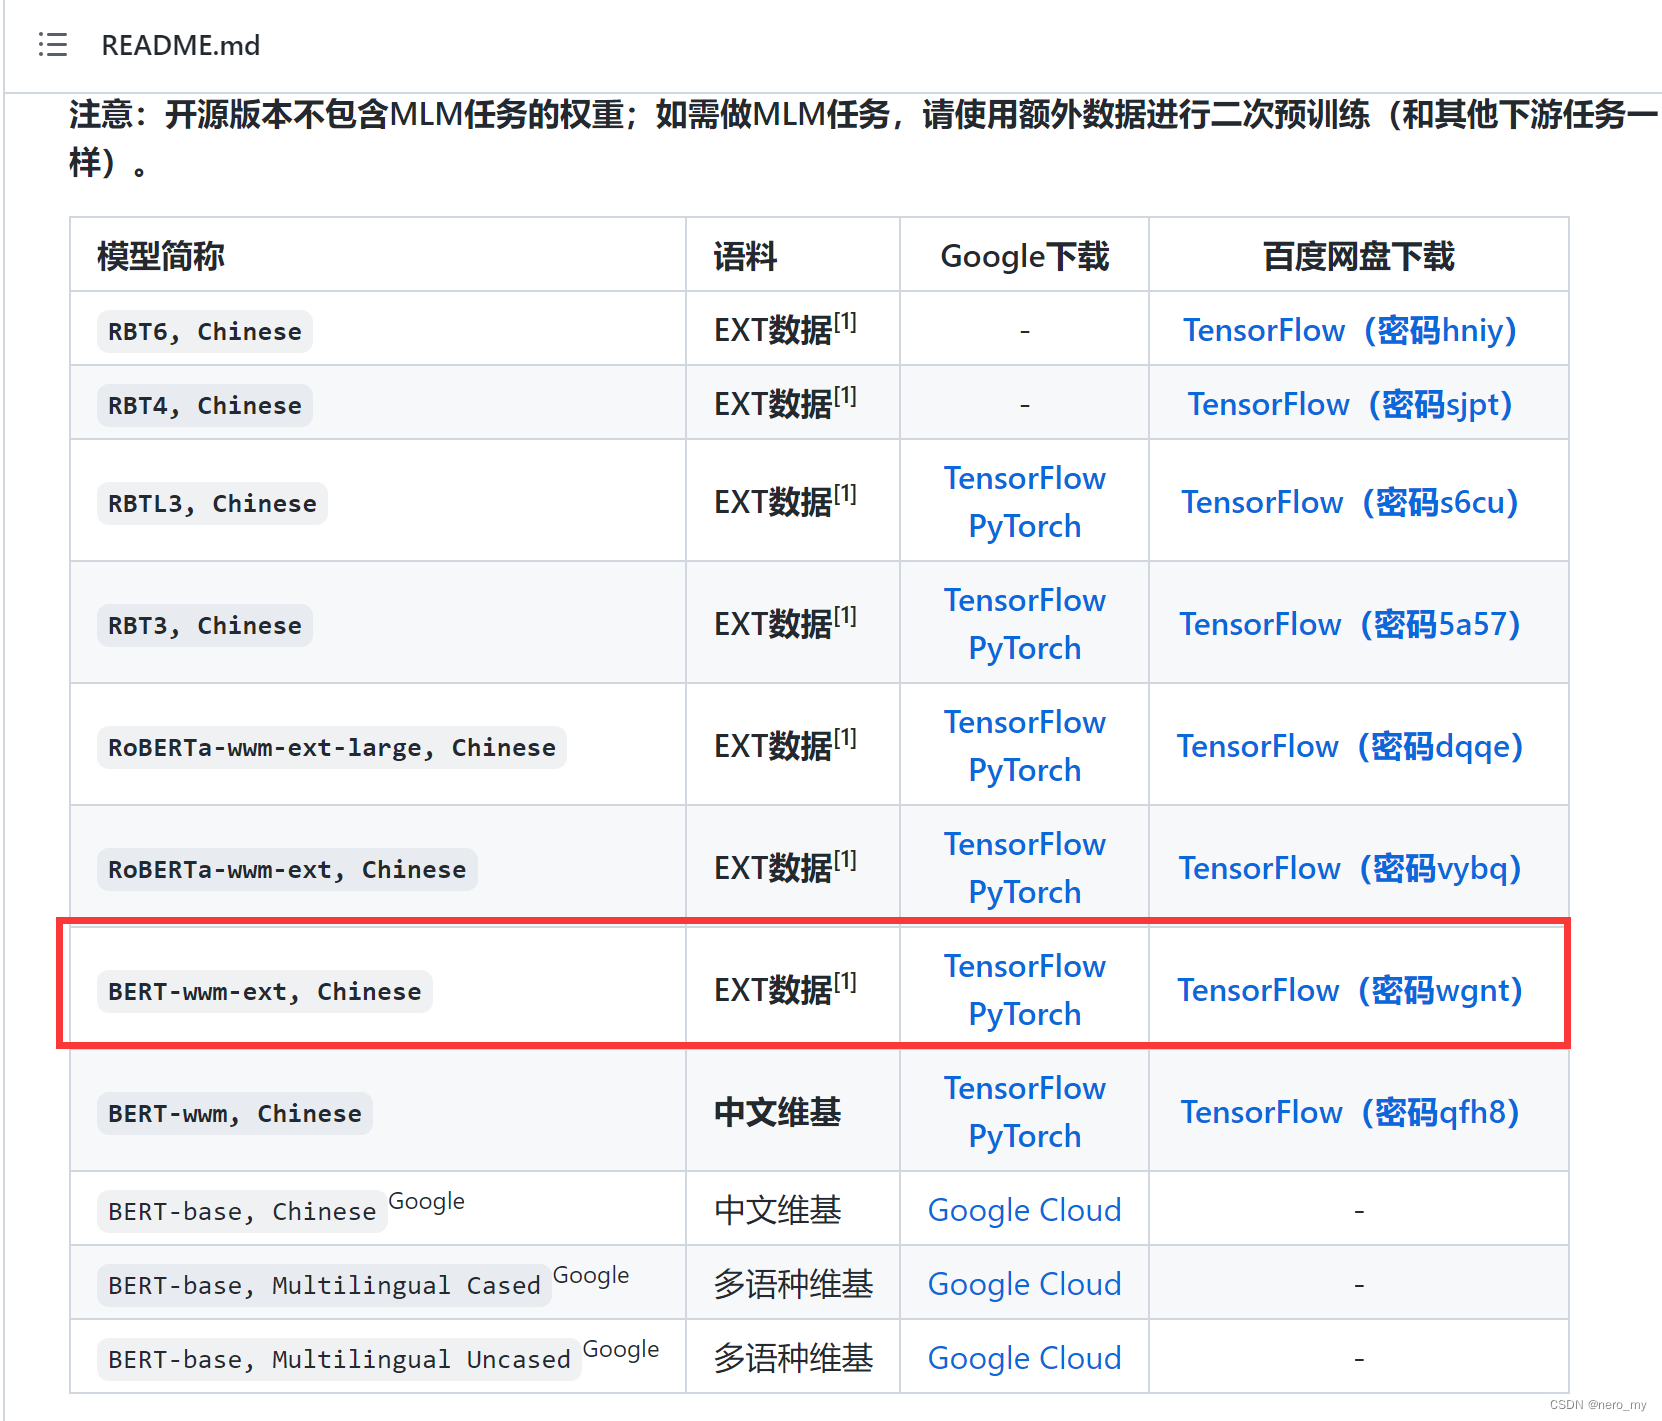Image resolution: width=1662 pixels, height=1421 pixels.
Task: Click the BERT-base, Chinese model name
Action: [x=242, y=1212]
